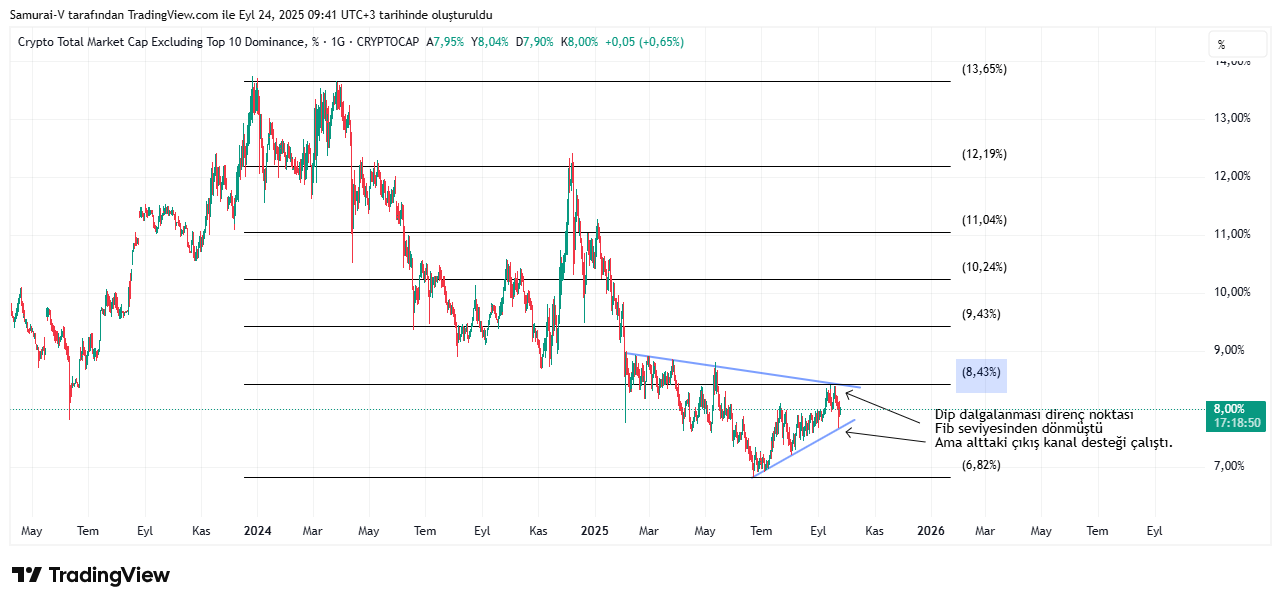Select the descending blue resistance trendline
1281x605 pixels.
click(740, 369)
